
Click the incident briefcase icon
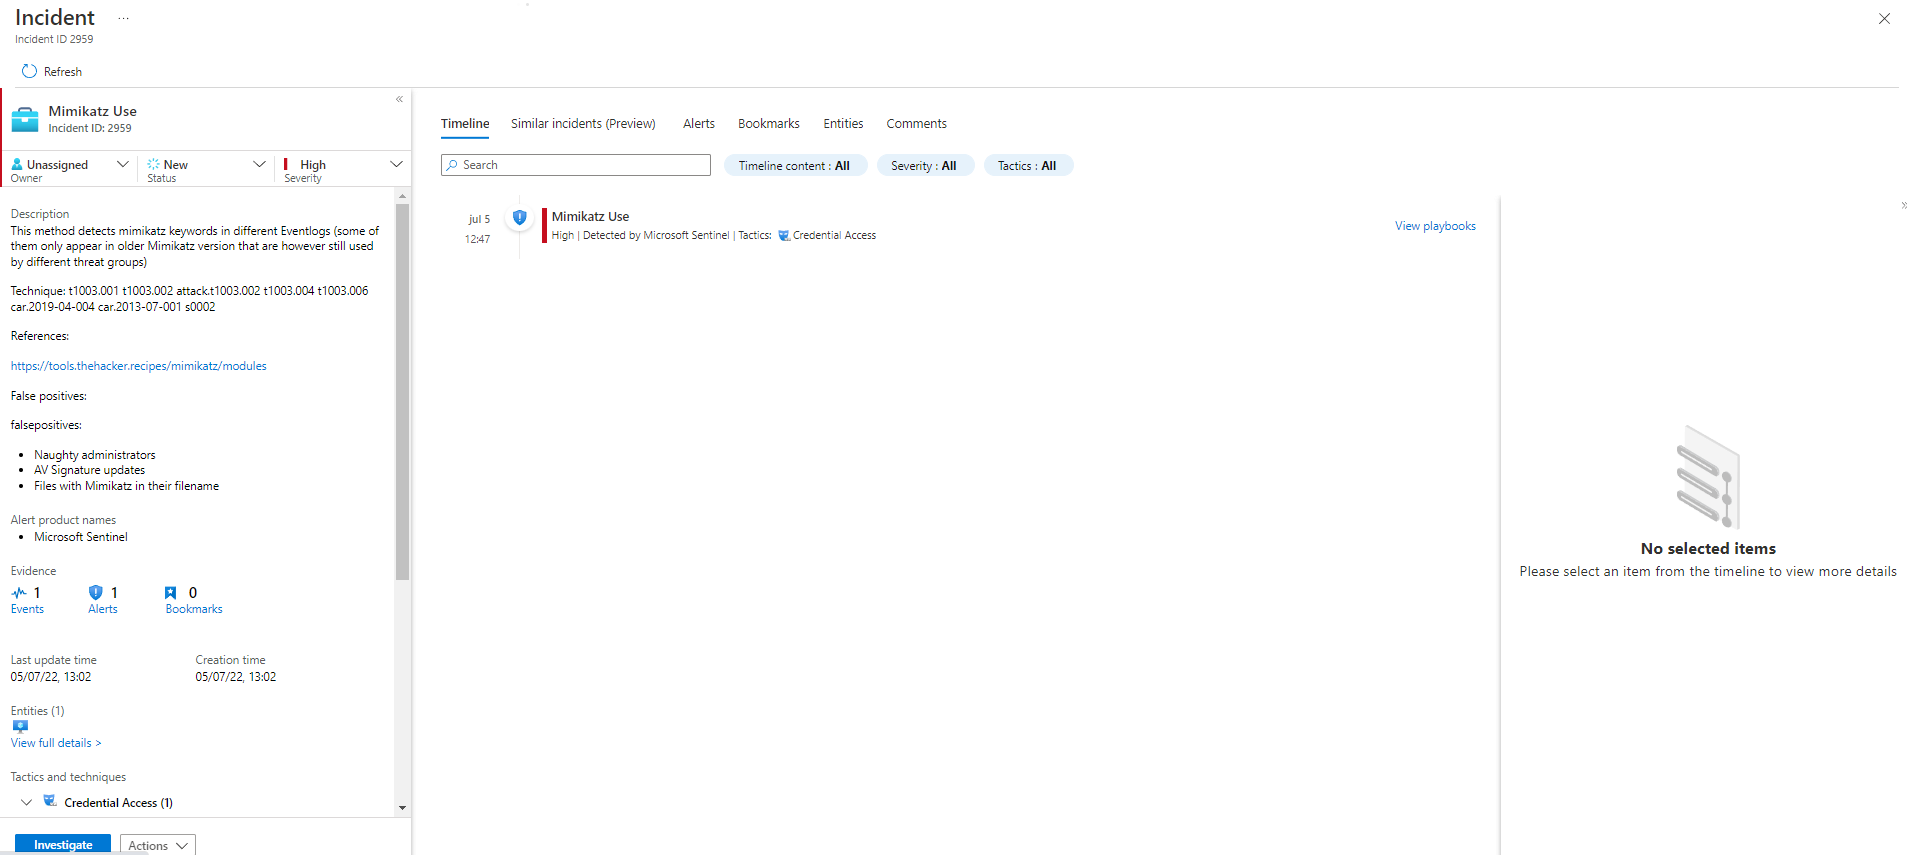[x=25, y=120]
